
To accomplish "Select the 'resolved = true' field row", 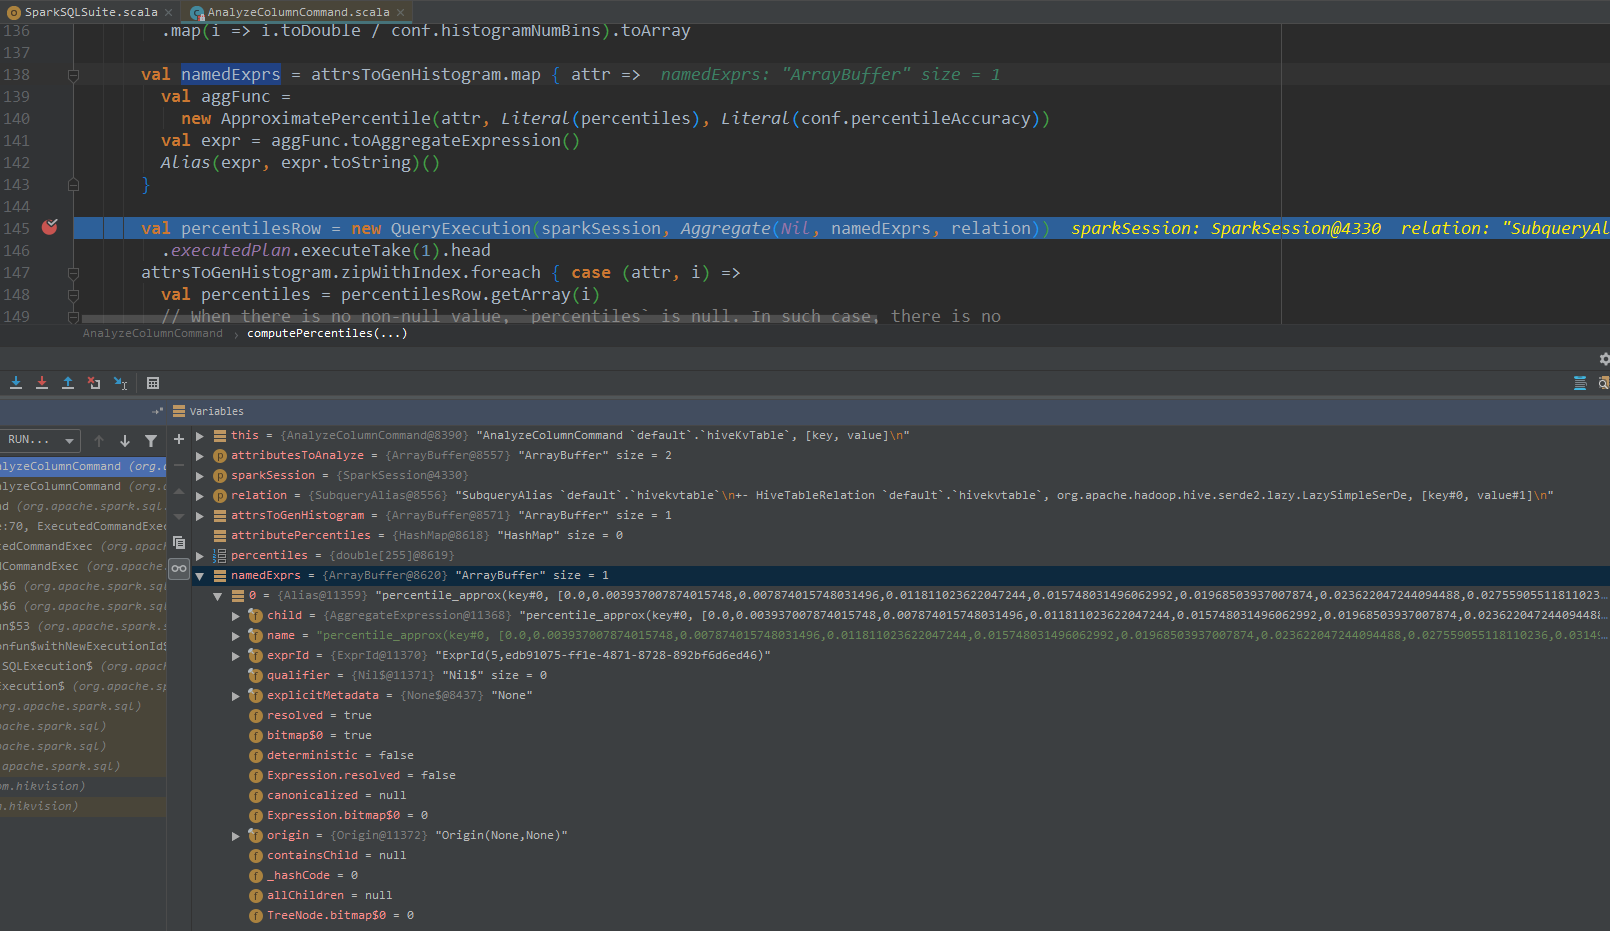I will pyautogui.click(x=901, y=716).
